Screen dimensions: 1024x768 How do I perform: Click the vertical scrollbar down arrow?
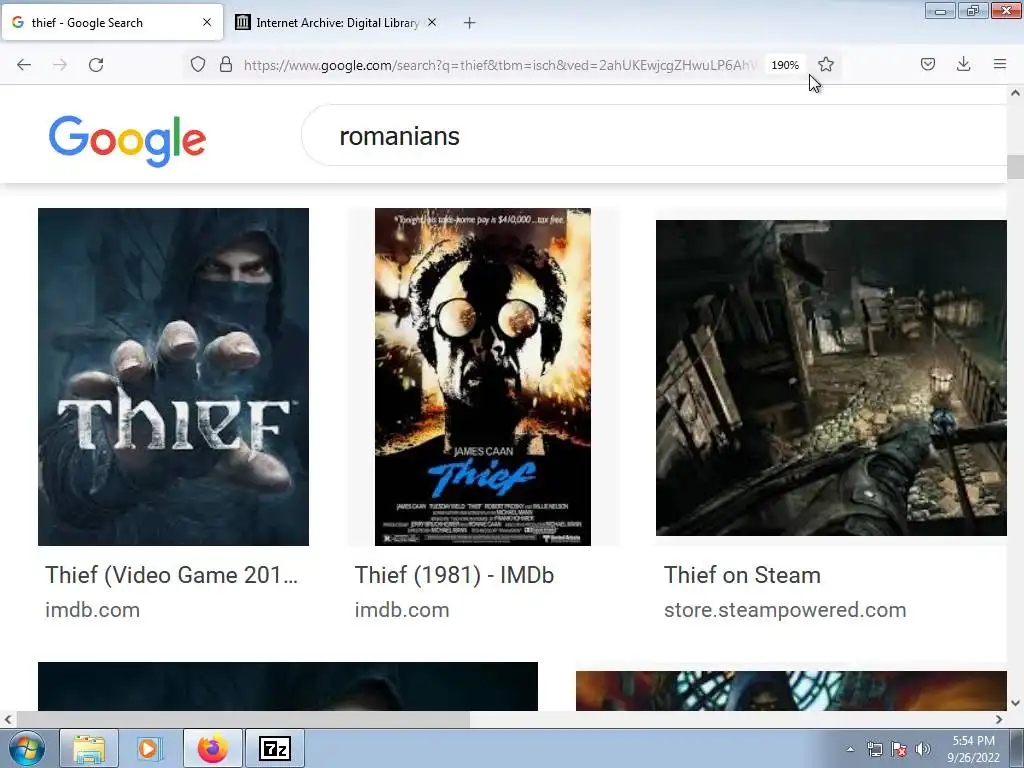point(1015,703)
